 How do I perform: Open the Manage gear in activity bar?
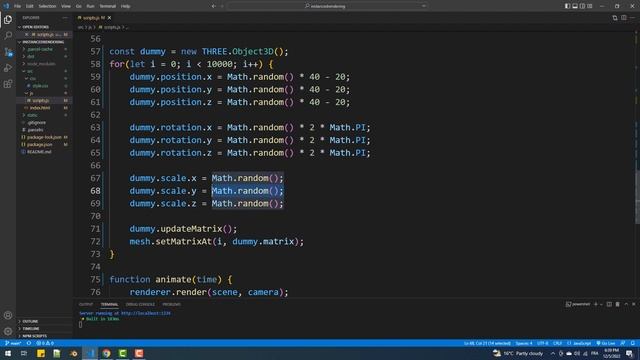click(x=8, y=331)
